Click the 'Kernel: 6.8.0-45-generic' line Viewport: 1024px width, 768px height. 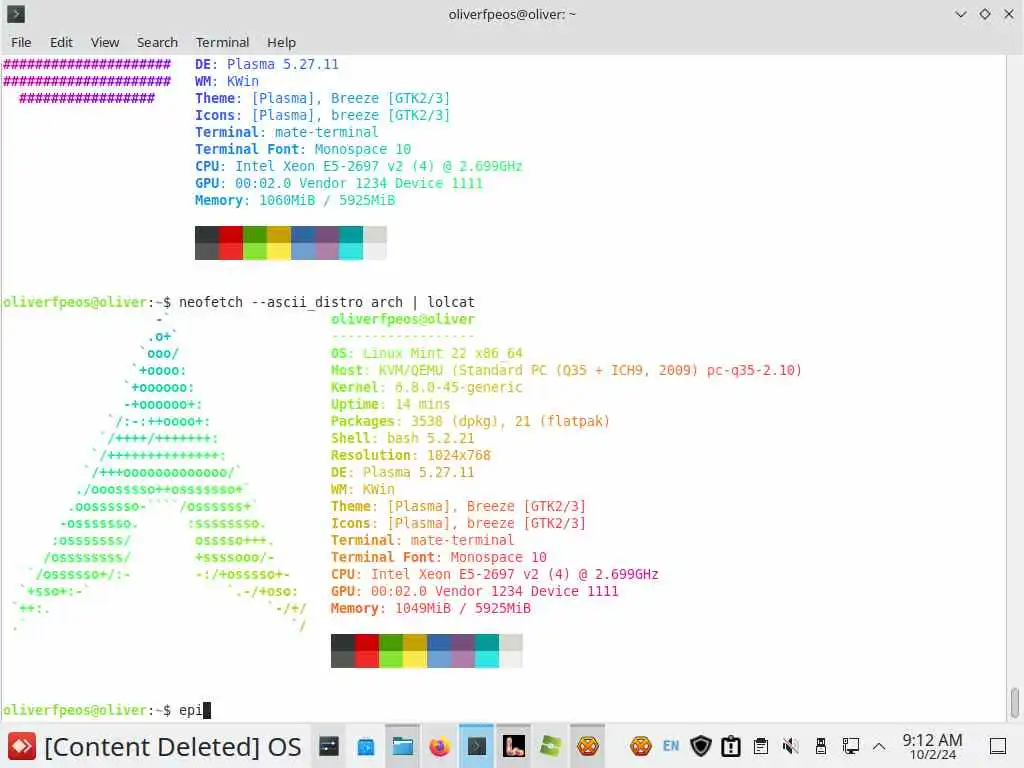click(426, 387)
